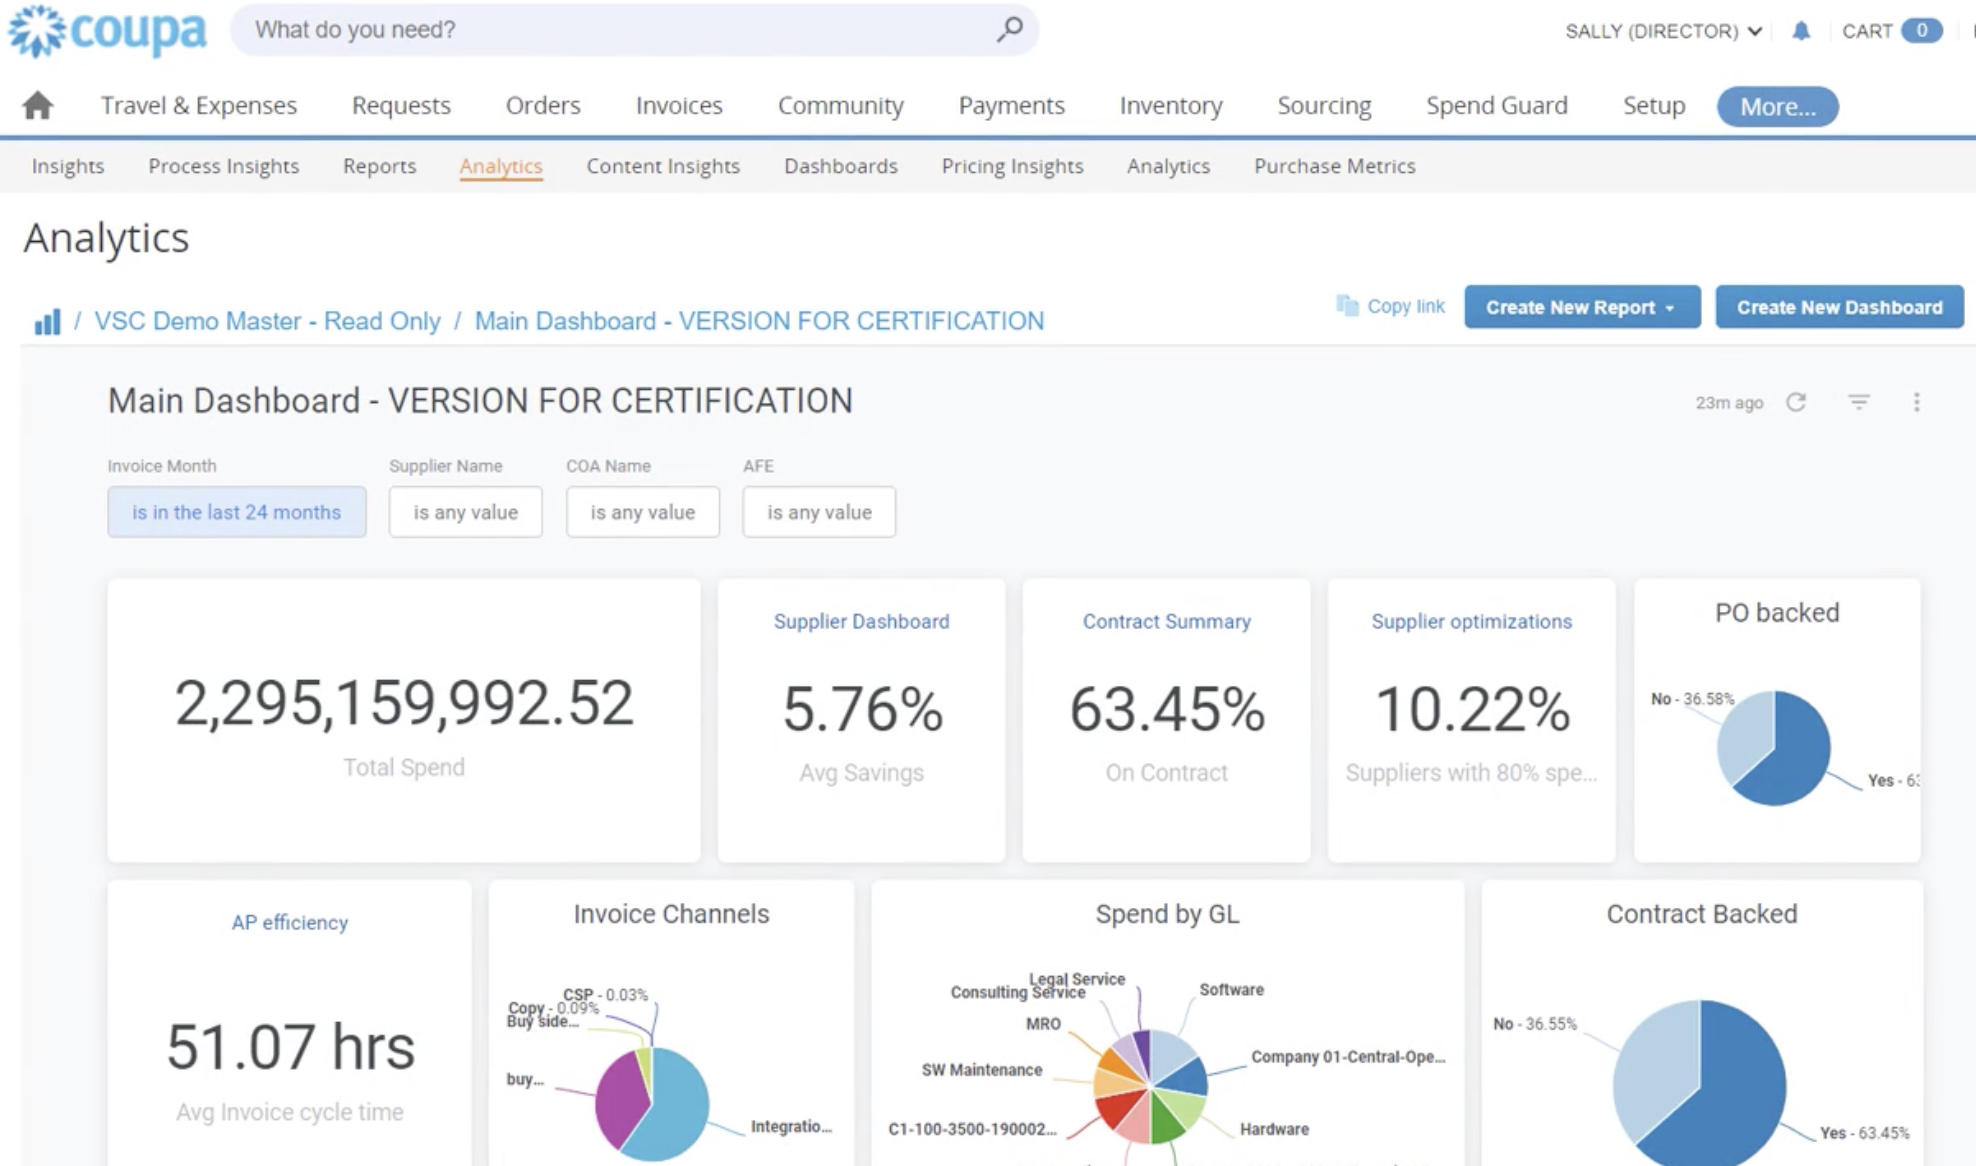Viewport: 1976px width, 1166px height.
Task: Open the More... menu
Action: (1777, 106)
